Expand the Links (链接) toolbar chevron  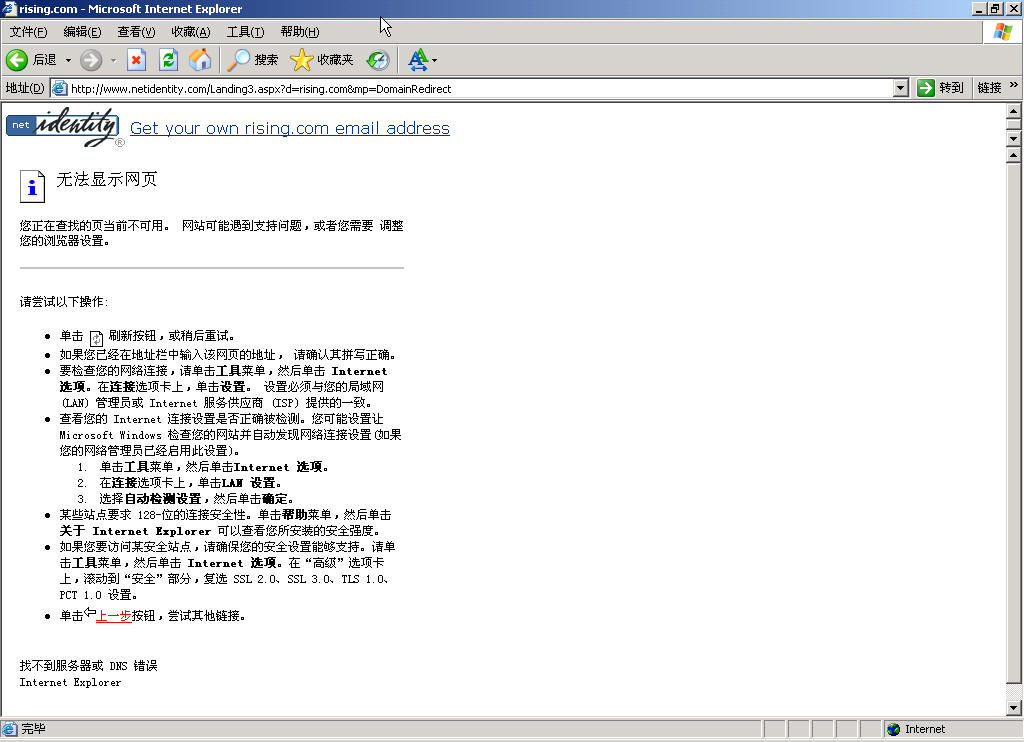tap(1014, 85)
